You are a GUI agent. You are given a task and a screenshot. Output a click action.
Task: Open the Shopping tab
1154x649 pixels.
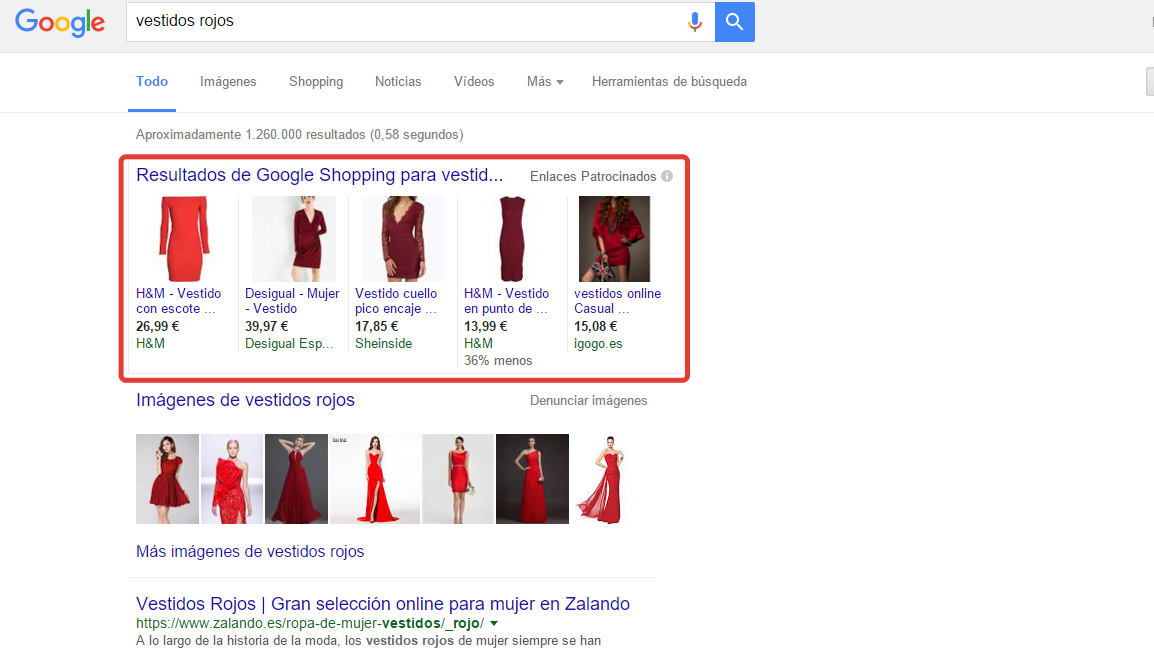pos(316,82)
